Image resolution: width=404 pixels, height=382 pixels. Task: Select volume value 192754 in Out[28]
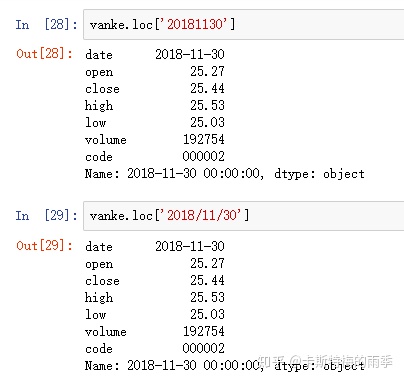pyautogui.click(x=204, y=139)
